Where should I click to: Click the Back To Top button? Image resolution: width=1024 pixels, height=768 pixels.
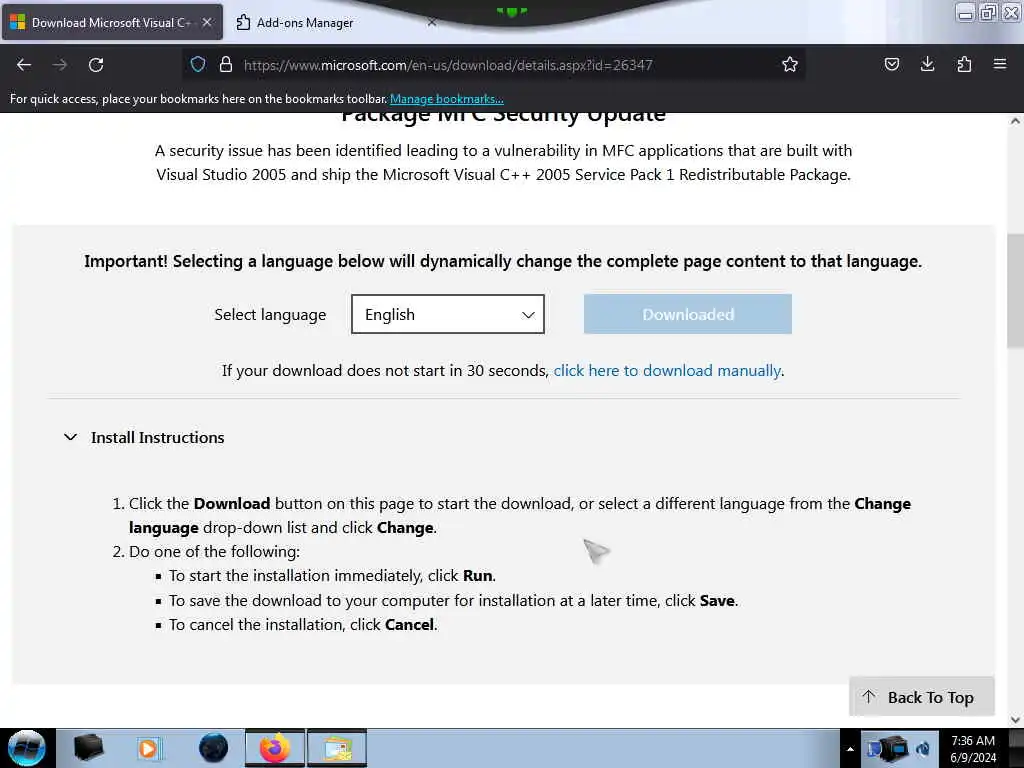click(921, 697)
